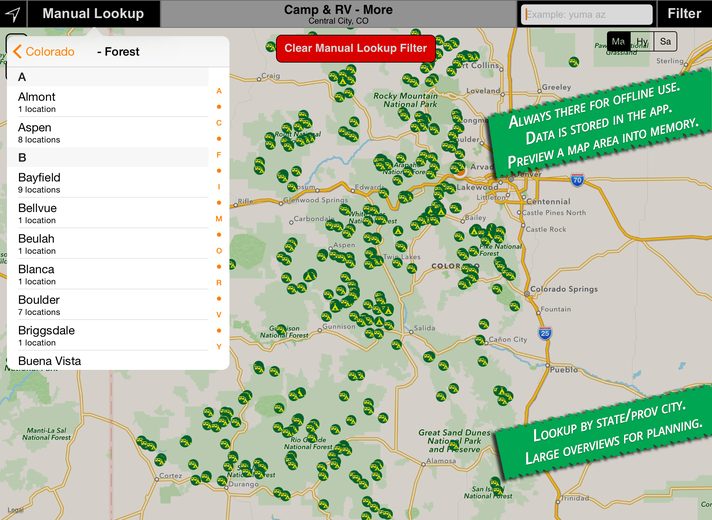Jump to index letter I
712x520 pixels.
pyautogui.click(x=219, y=187)
